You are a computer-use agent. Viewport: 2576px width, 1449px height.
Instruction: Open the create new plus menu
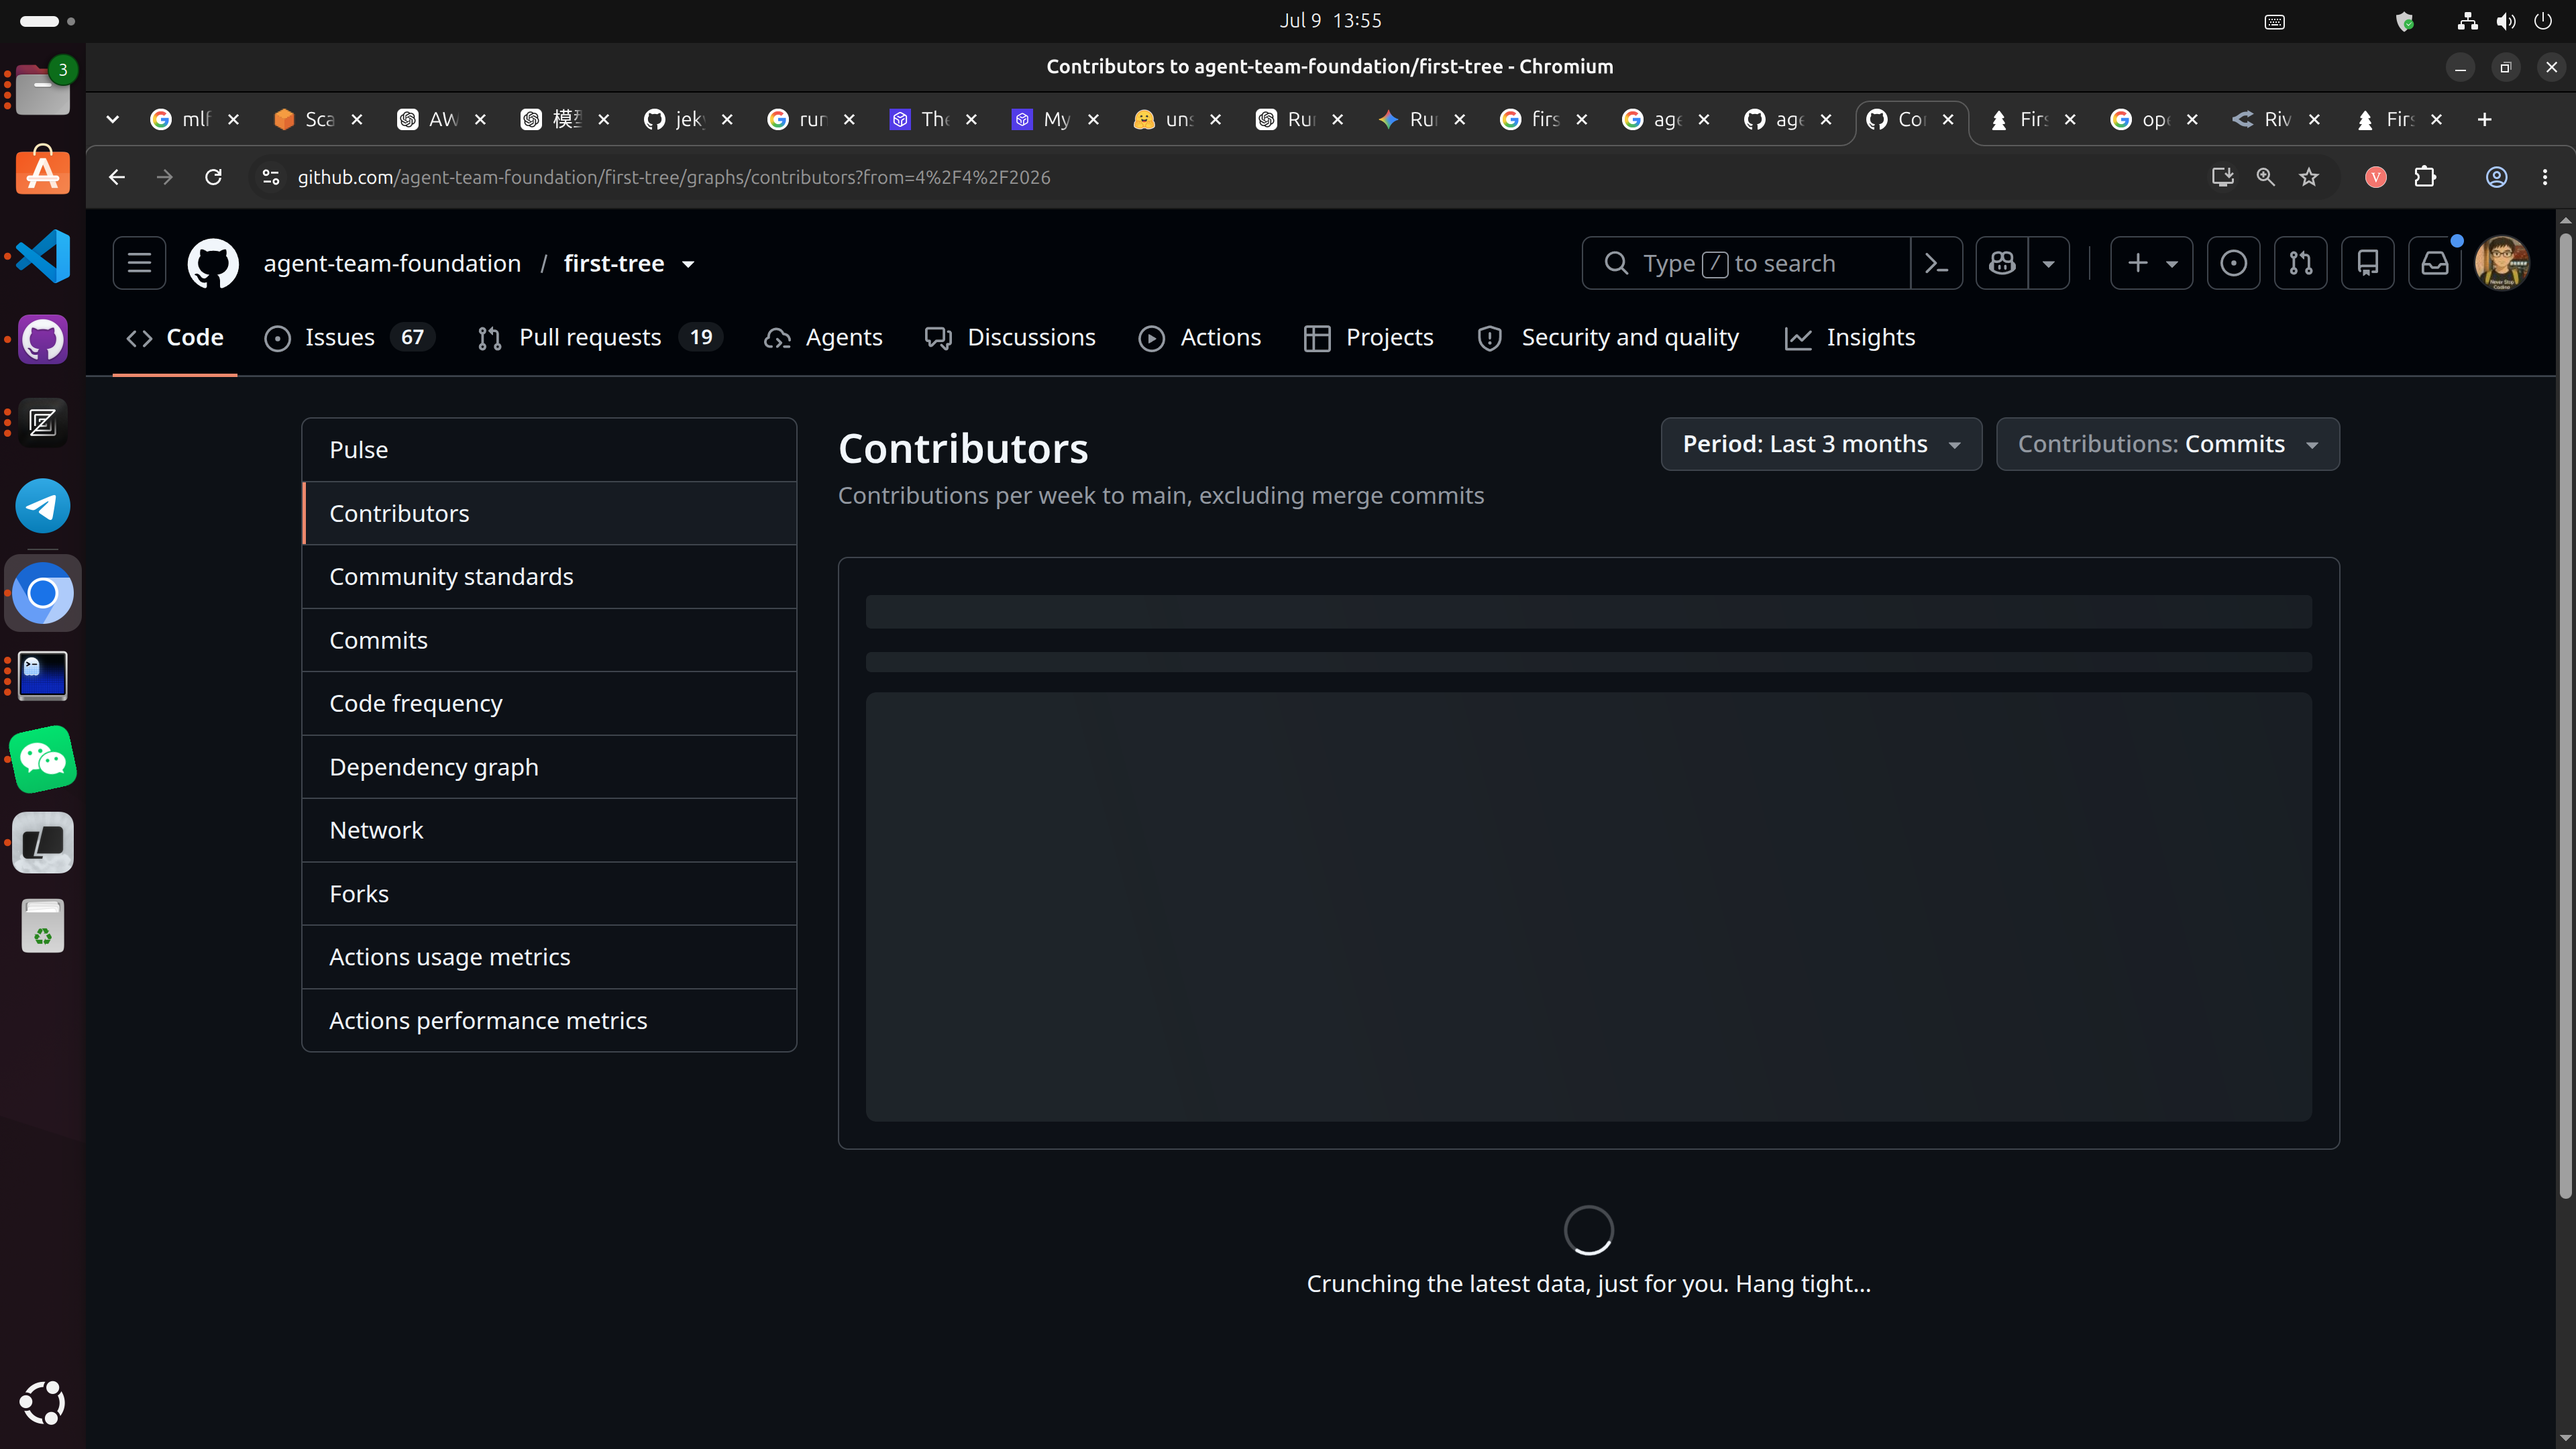point(2151,263)
